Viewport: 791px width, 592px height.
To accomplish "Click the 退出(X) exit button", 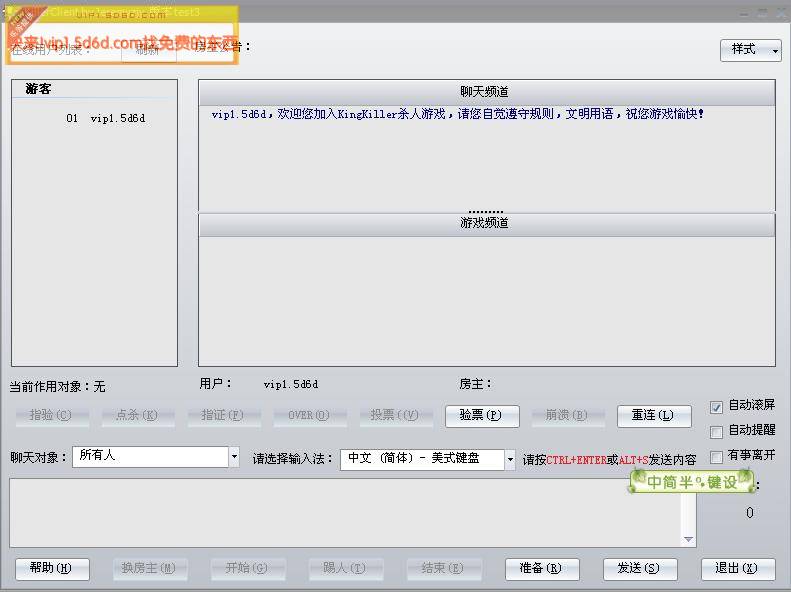I will tap(737, 569).
